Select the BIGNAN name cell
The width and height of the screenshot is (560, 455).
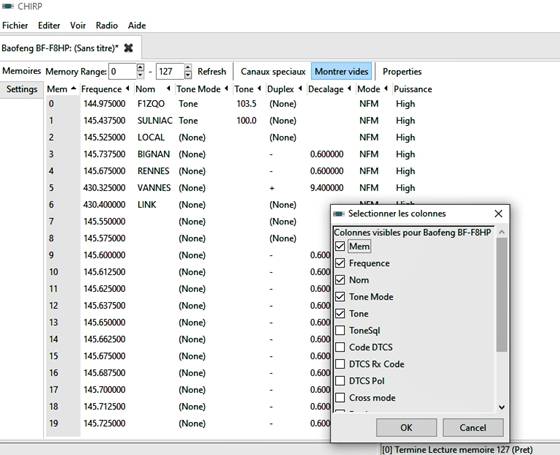tap(154, 154)
